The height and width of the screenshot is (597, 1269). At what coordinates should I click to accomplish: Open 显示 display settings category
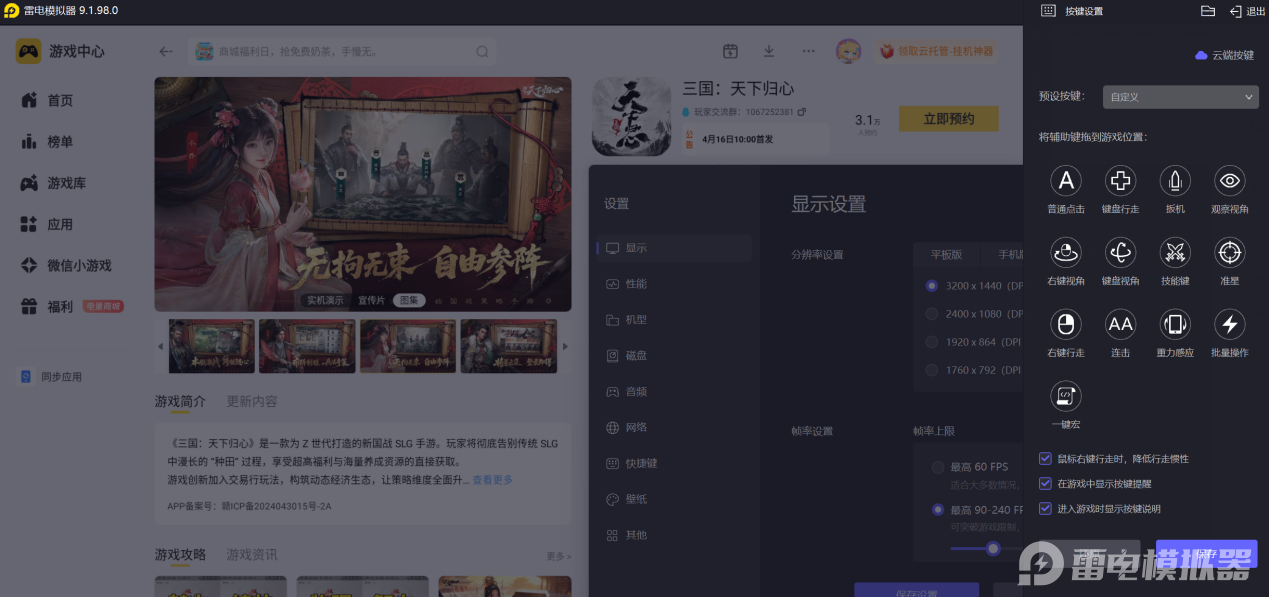pos(676,248)
